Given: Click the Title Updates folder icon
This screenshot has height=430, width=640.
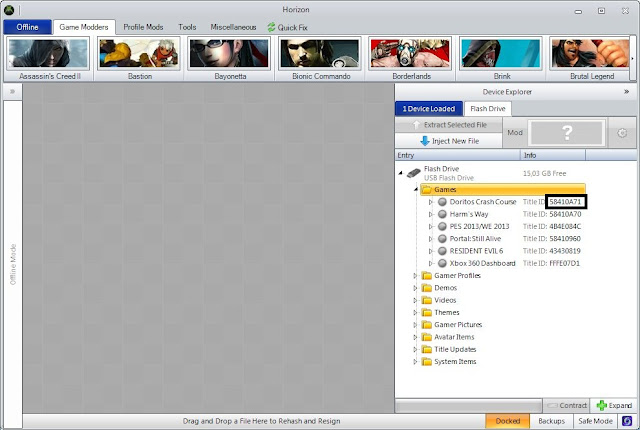Looking at the screenshot, I should click(x=427, y=349).
